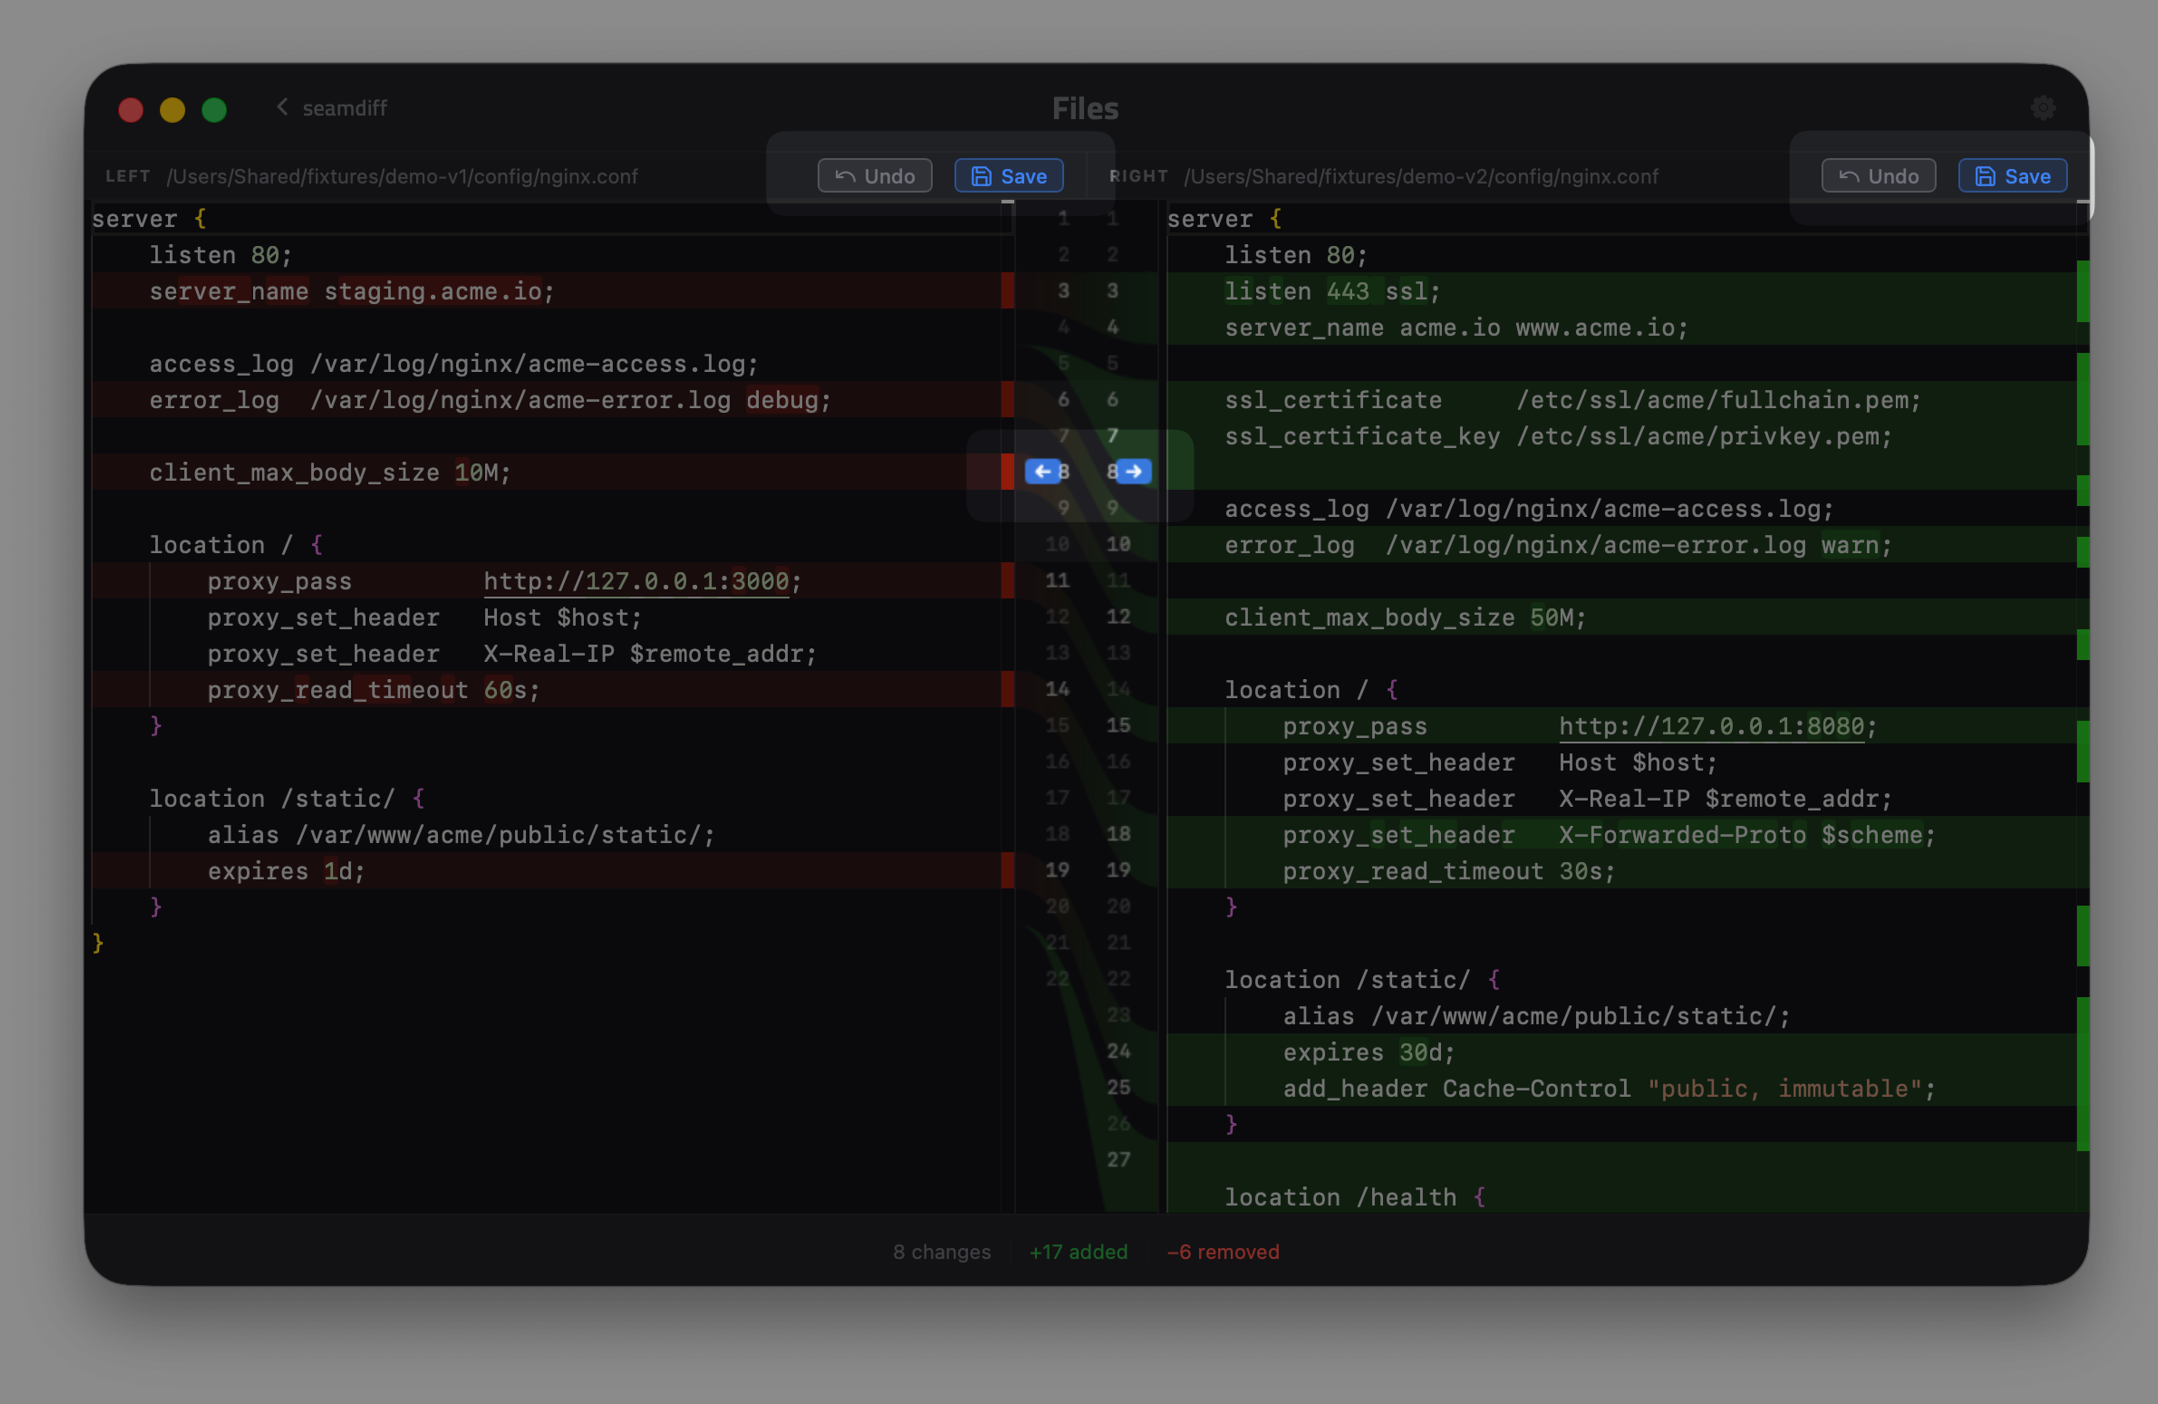Click the red change marker beside proxy_pass line
The height and width of the screenshot is (1404, 2158).
coord(1007,581)
